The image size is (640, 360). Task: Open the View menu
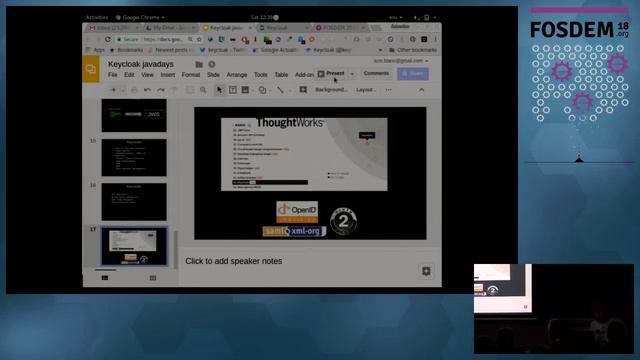(x=147, y=75)
